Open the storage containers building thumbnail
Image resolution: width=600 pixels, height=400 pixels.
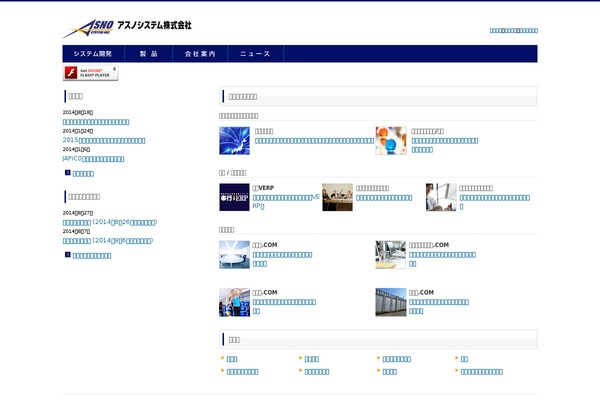tap(391, 302)
